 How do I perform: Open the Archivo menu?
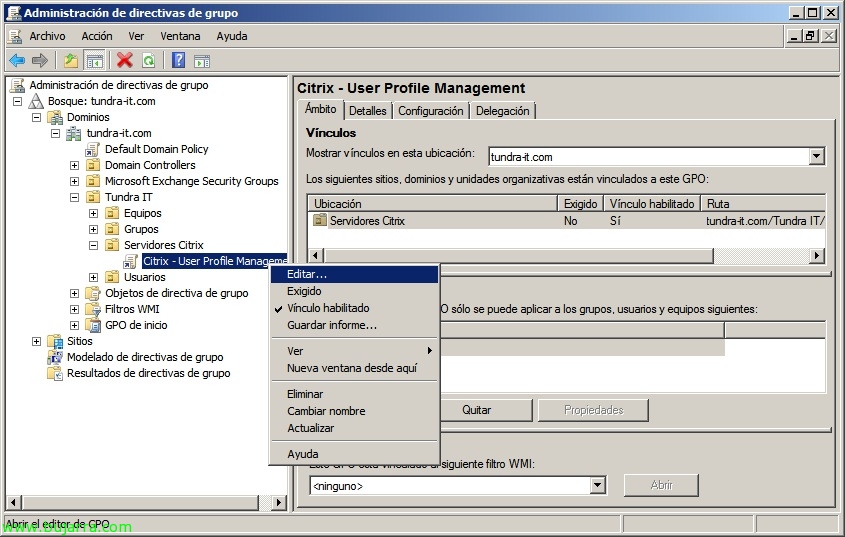point(47,36)
